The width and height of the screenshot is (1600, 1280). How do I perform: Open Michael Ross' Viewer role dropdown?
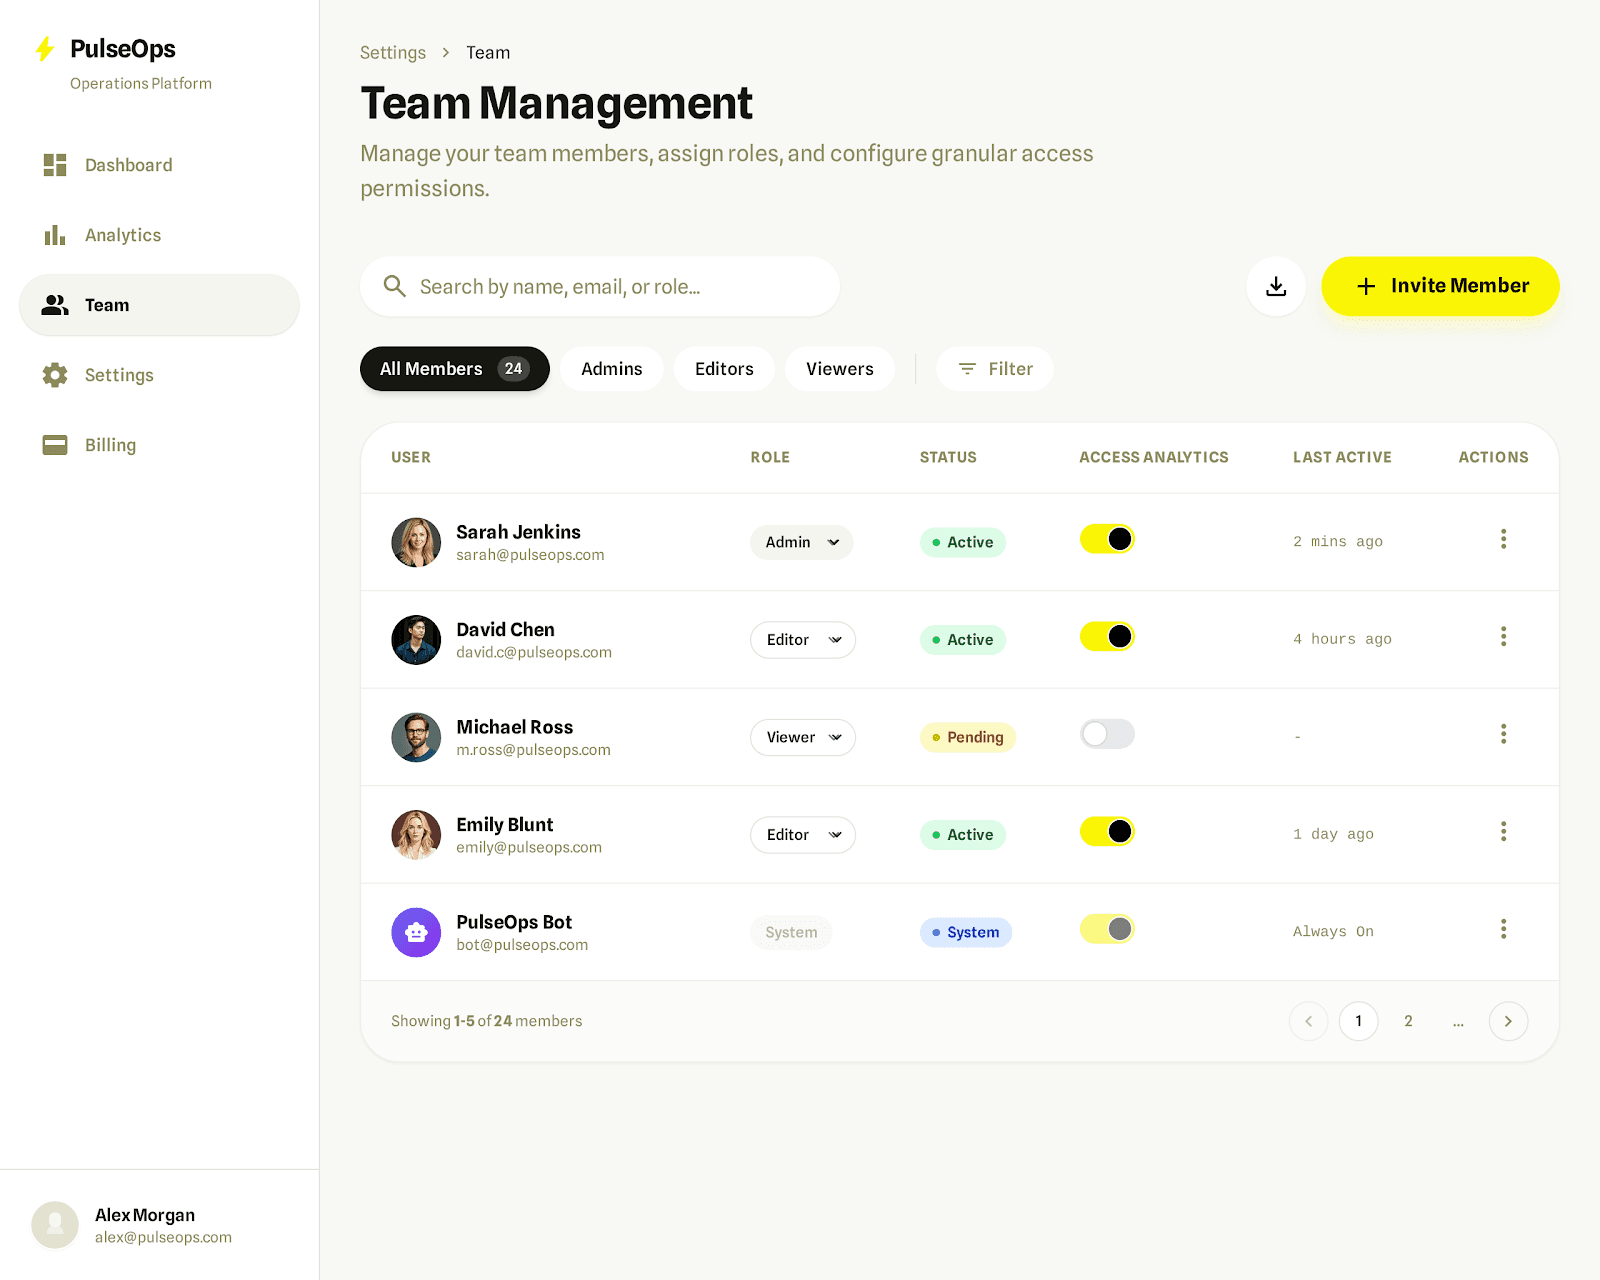pyautogui.click(x=802, y=737)
